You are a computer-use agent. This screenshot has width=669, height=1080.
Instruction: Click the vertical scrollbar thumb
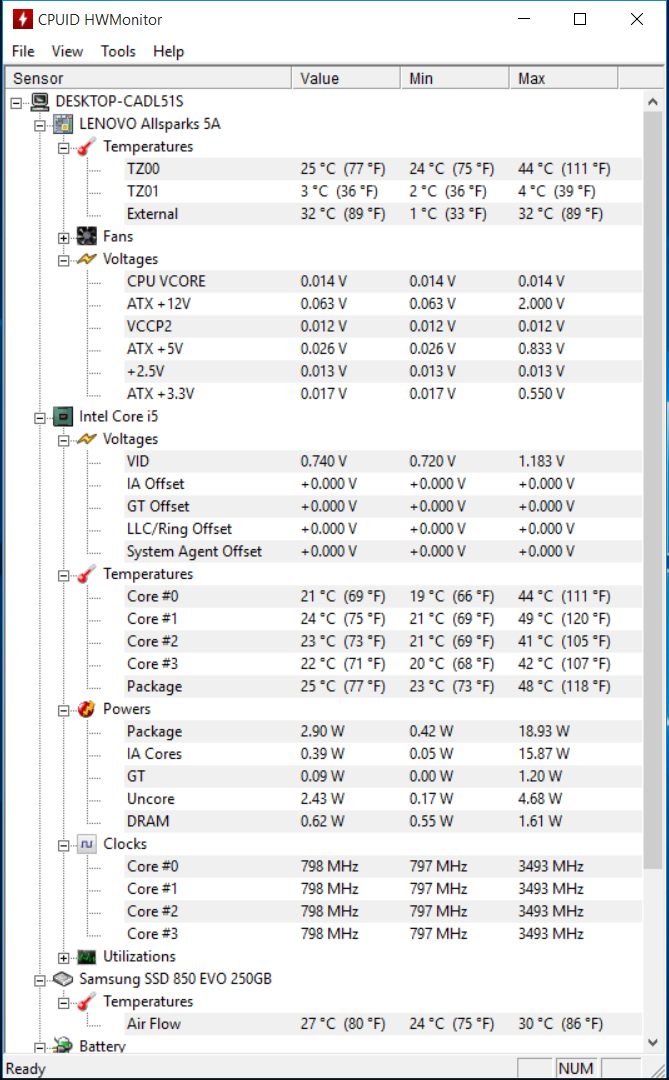tap(653, 490)
